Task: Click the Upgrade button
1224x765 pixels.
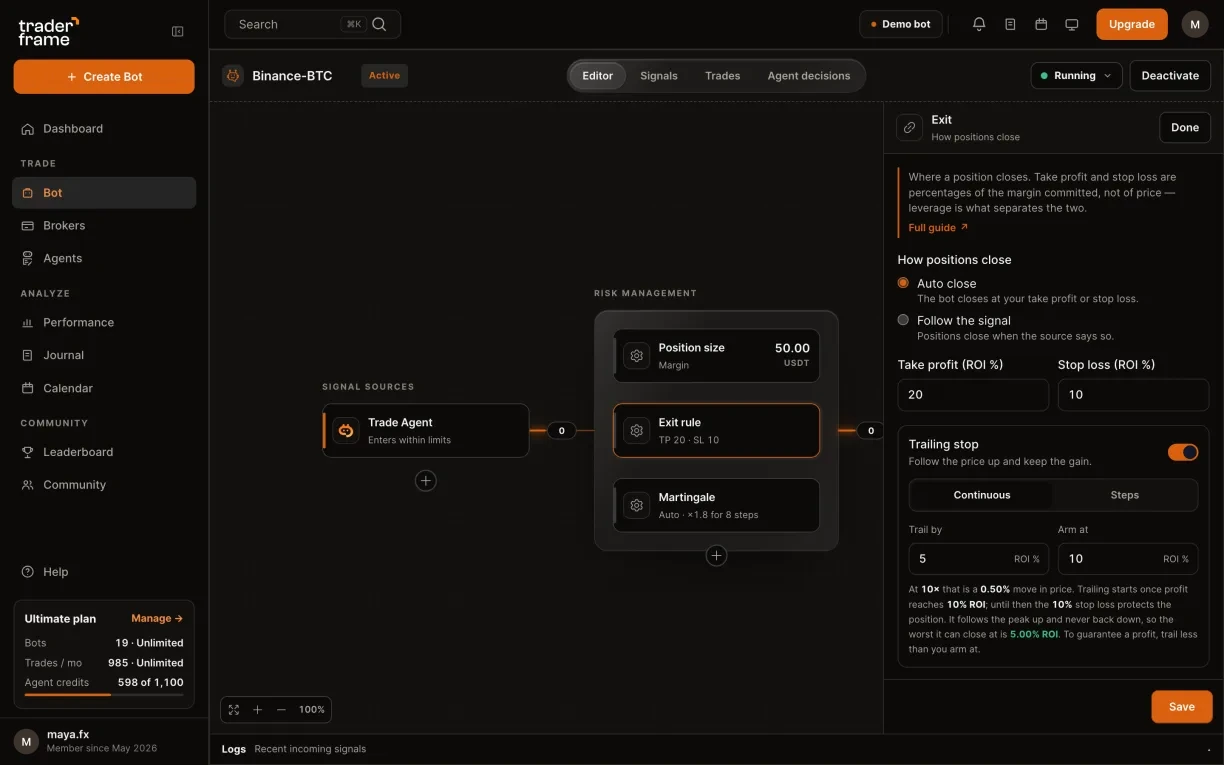Action: point(1132,24)
